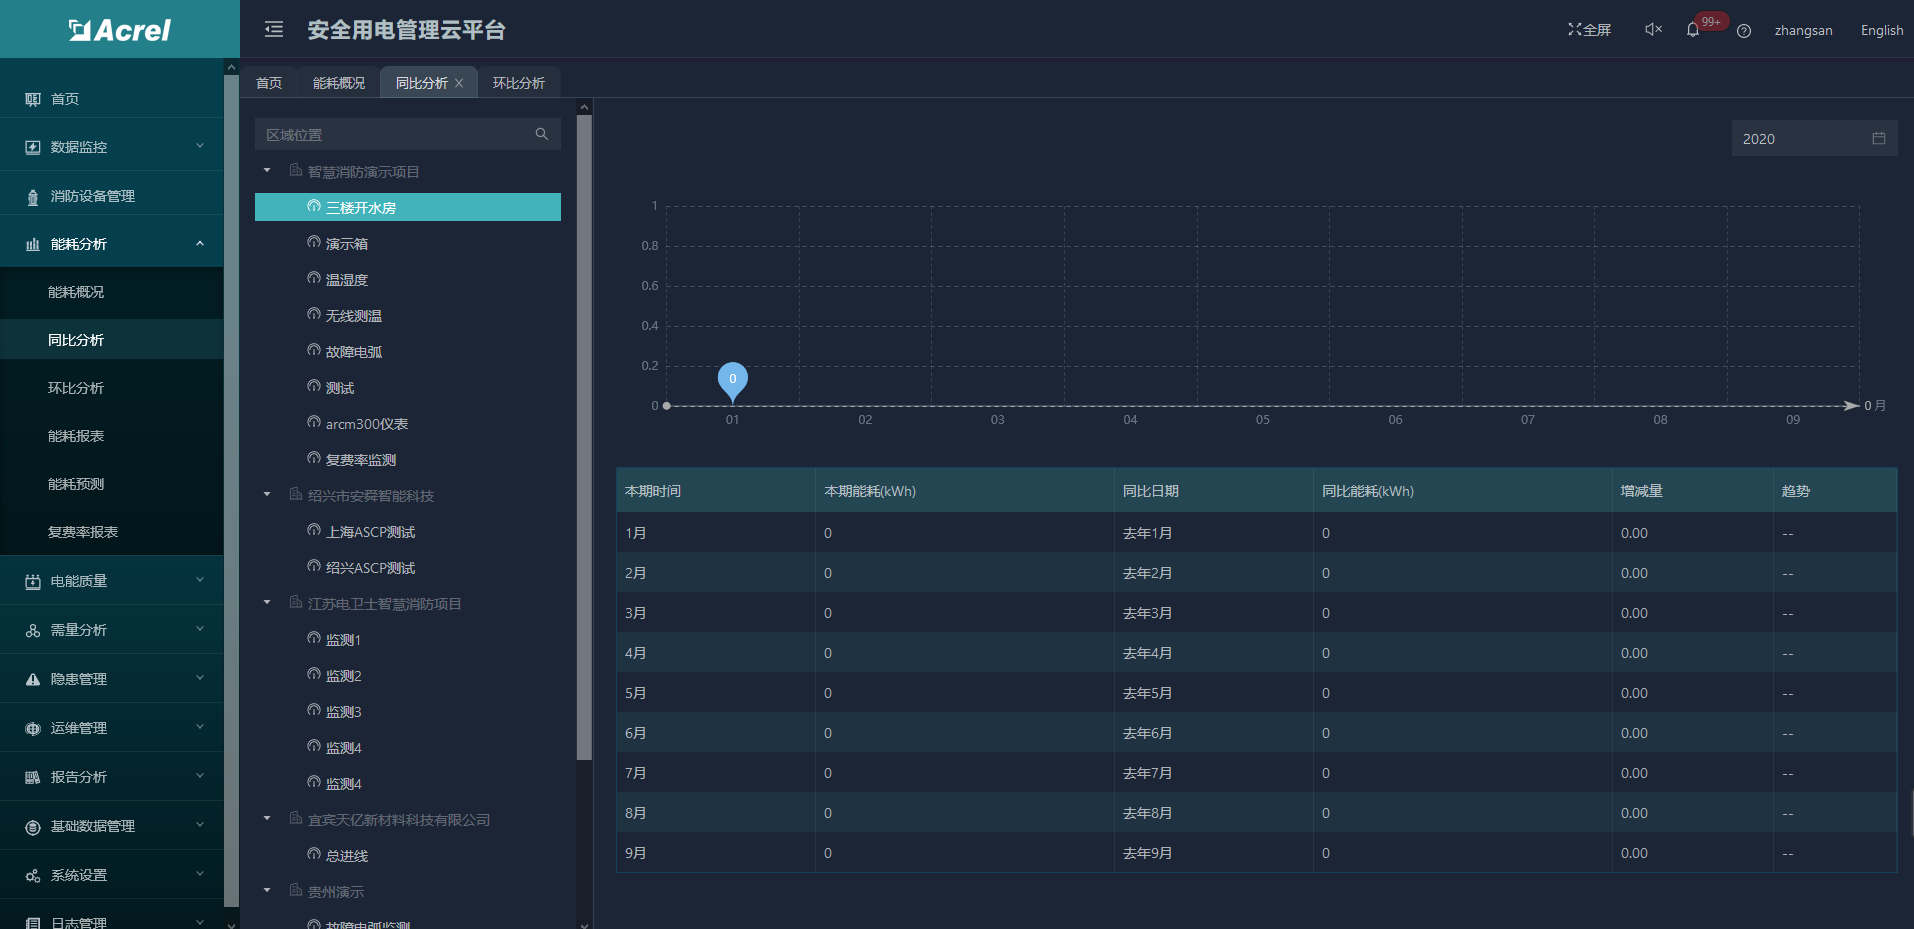The image size is (1914, 929).
Task: Close the 同比分析 tab
Action: tap(459, 83)
